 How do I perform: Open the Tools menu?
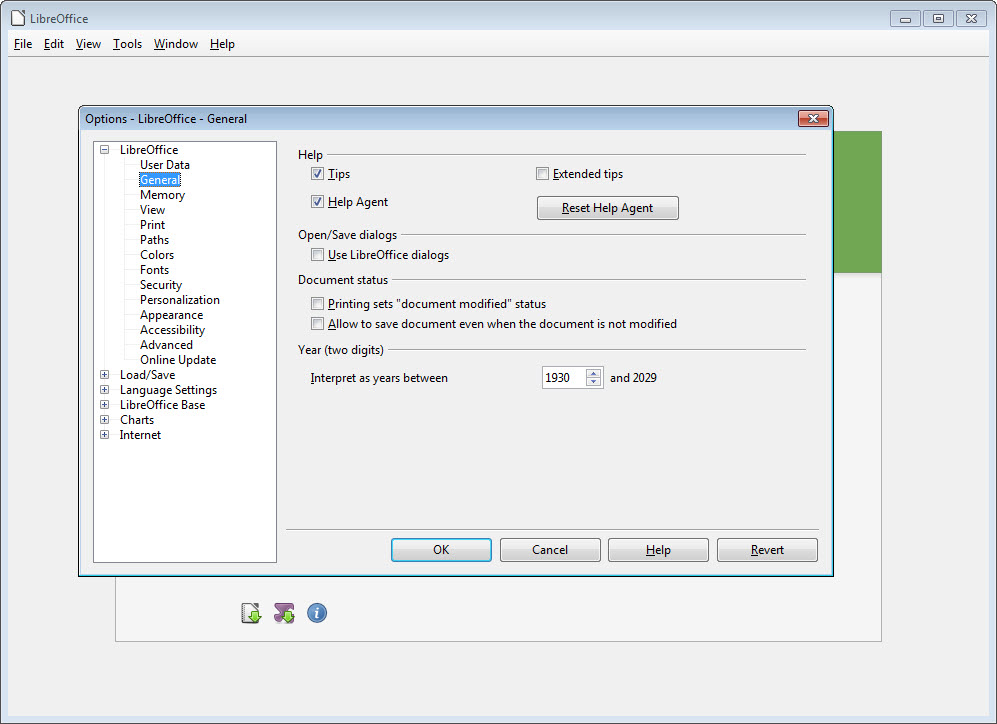pyautogui.click(x=127, y=44)
